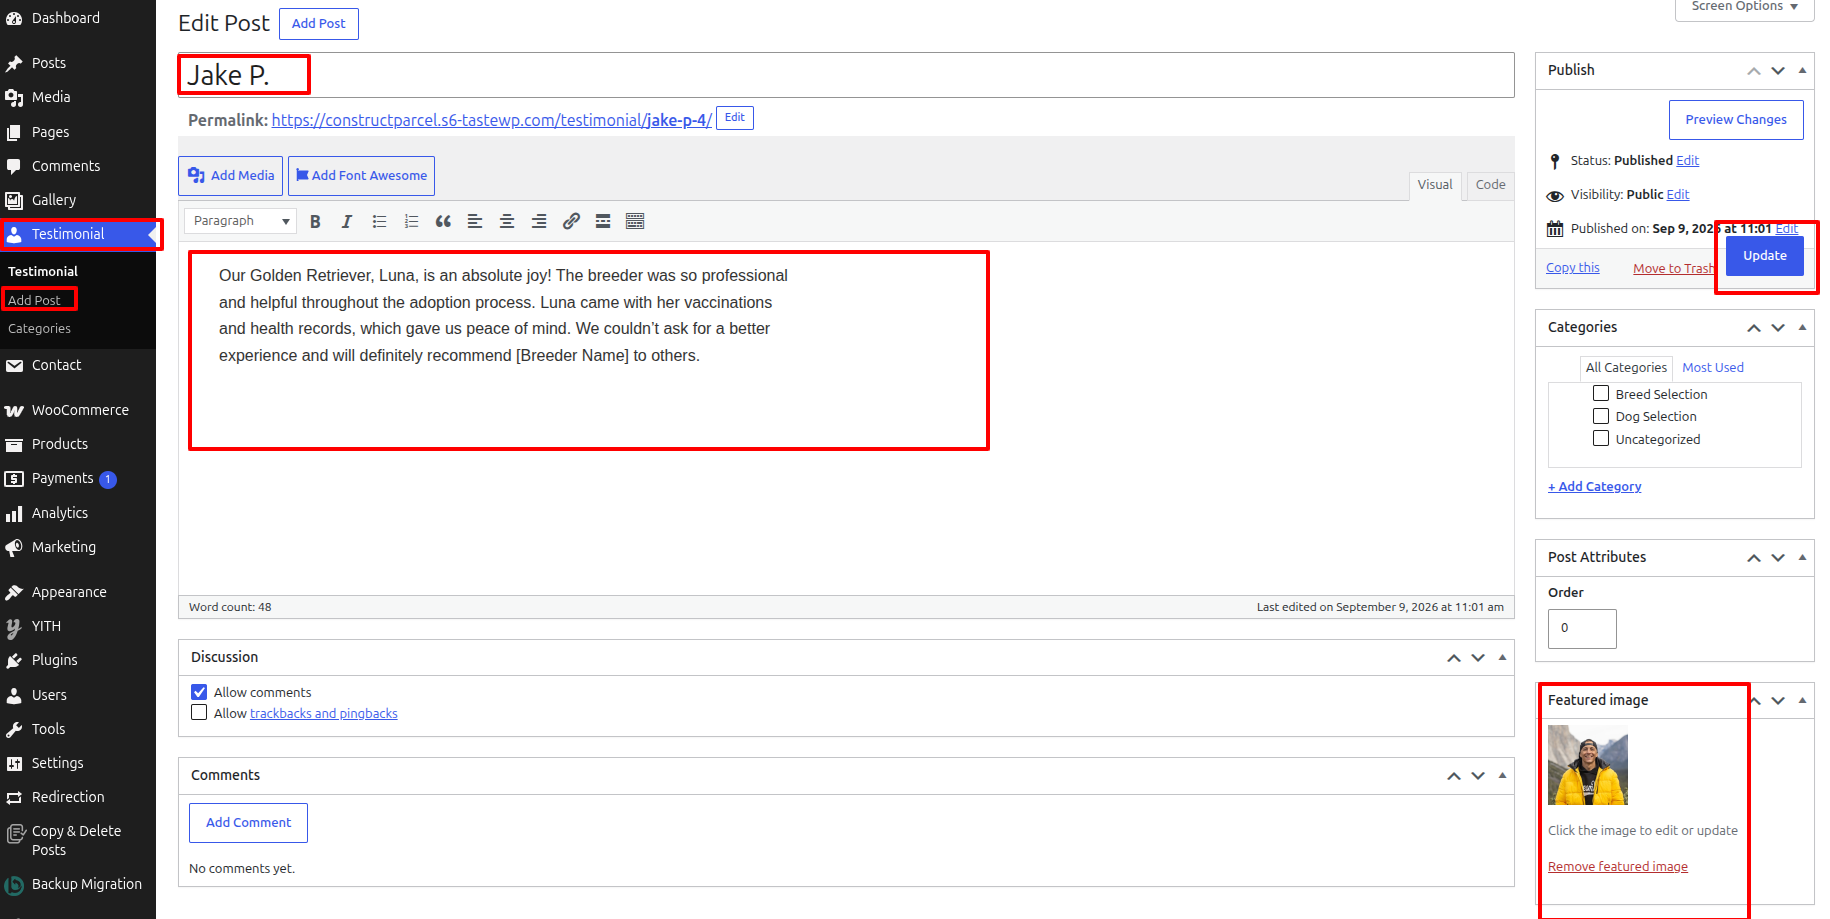Click the featured image thumbnail

(x=1588, y=765)
